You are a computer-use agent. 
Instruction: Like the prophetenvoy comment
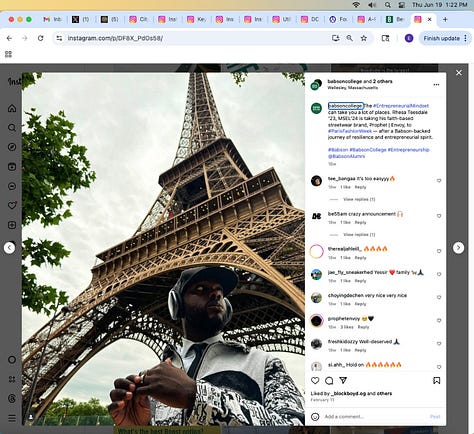tap(439, 321)
